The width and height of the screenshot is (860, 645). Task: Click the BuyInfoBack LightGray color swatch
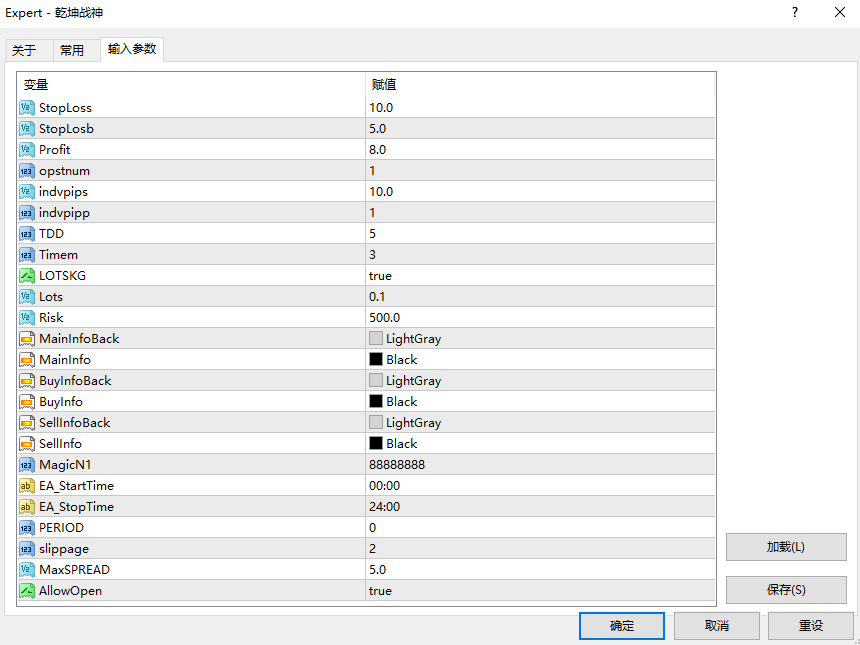[x=376, y=381]
